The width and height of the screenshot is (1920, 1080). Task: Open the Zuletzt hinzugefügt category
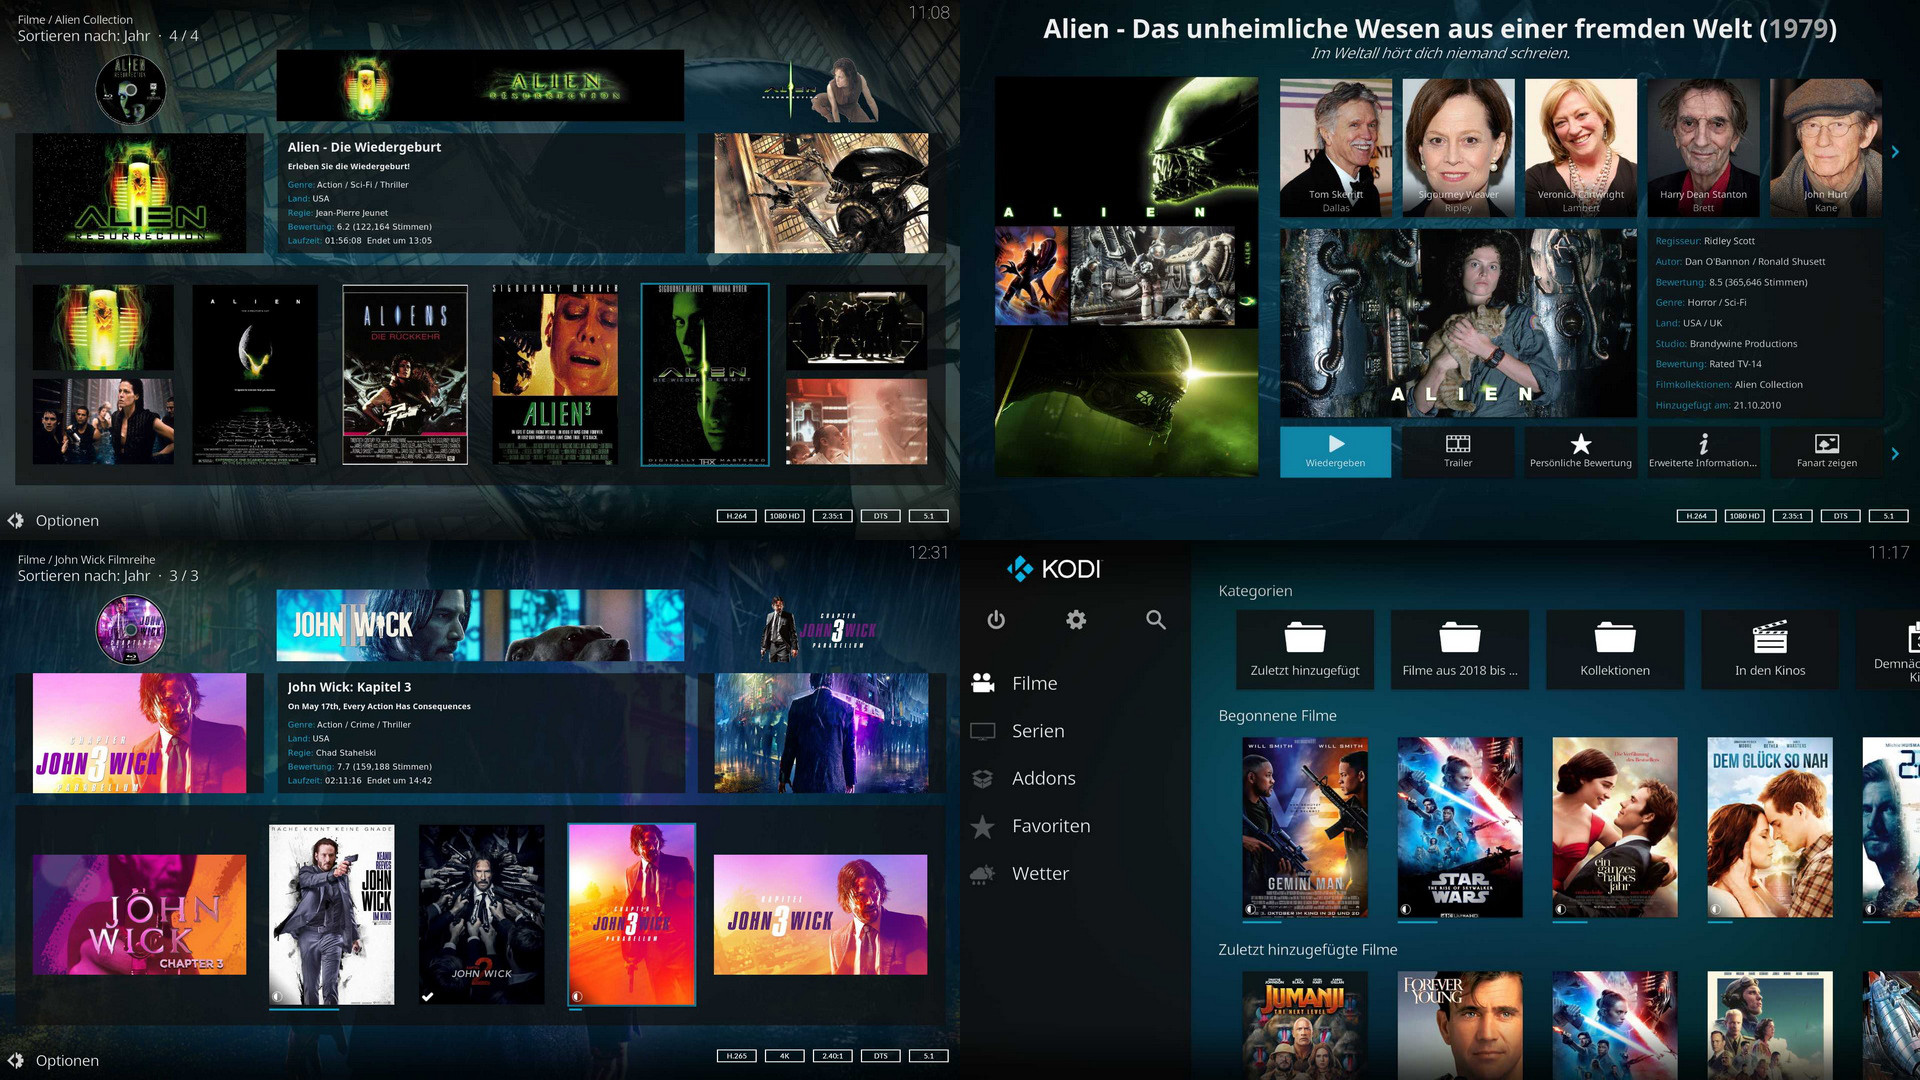pyautogui.click(x=1305, y=649)
